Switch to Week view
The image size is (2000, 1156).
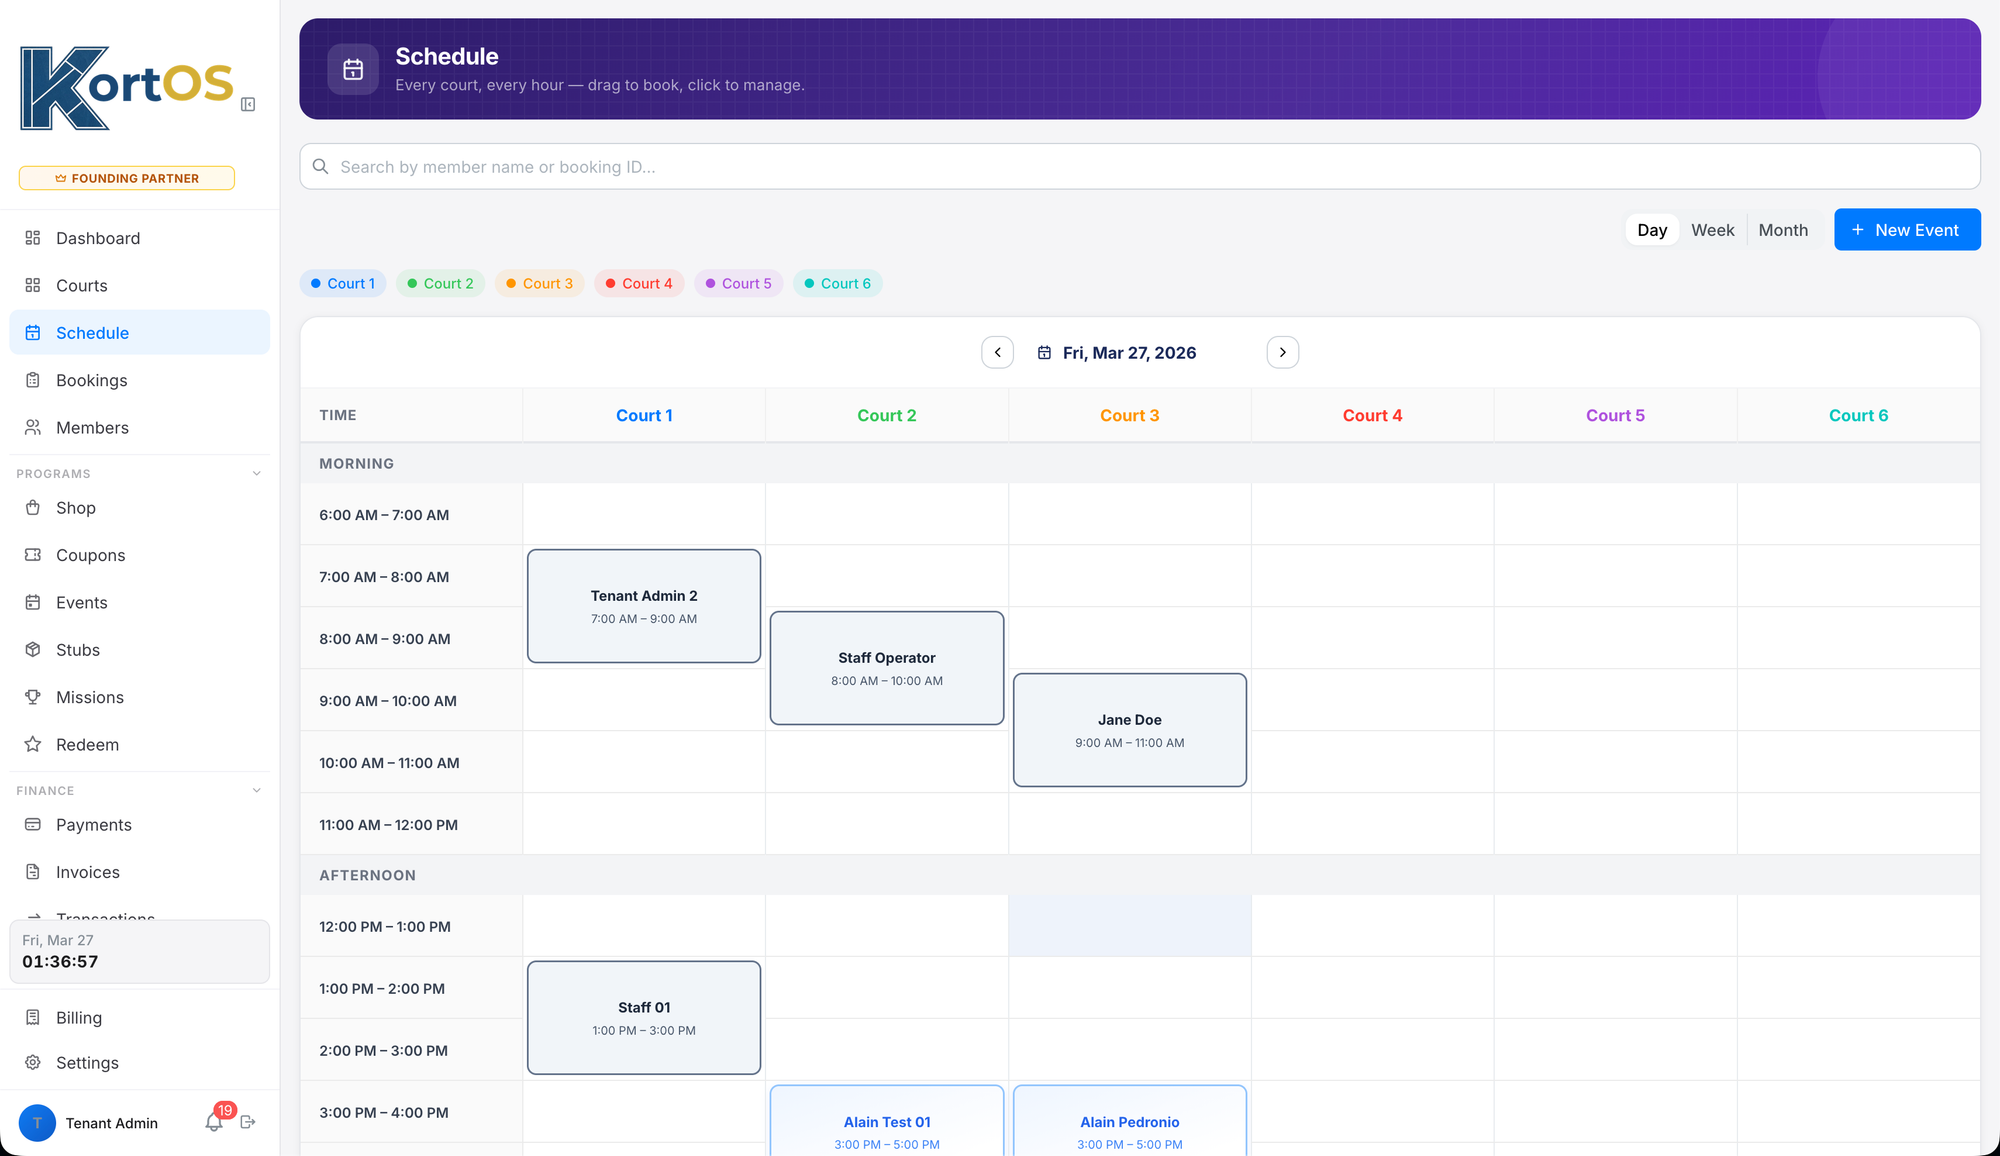1713,230
